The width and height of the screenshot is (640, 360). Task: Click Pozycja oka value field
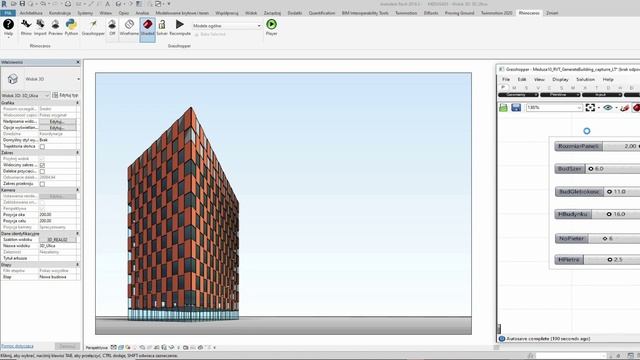(x=58, y=215)
